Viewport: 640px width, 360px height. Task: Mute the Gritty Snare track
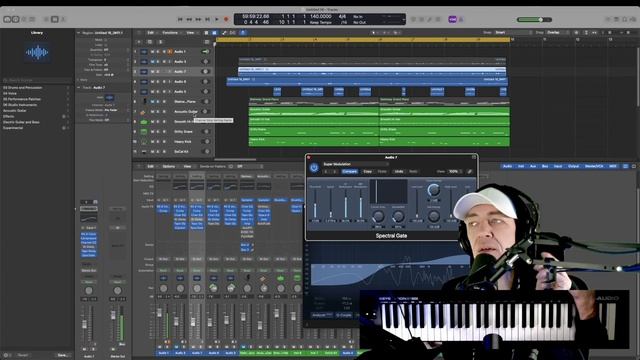pyautogui.click(x=152, y=131)
